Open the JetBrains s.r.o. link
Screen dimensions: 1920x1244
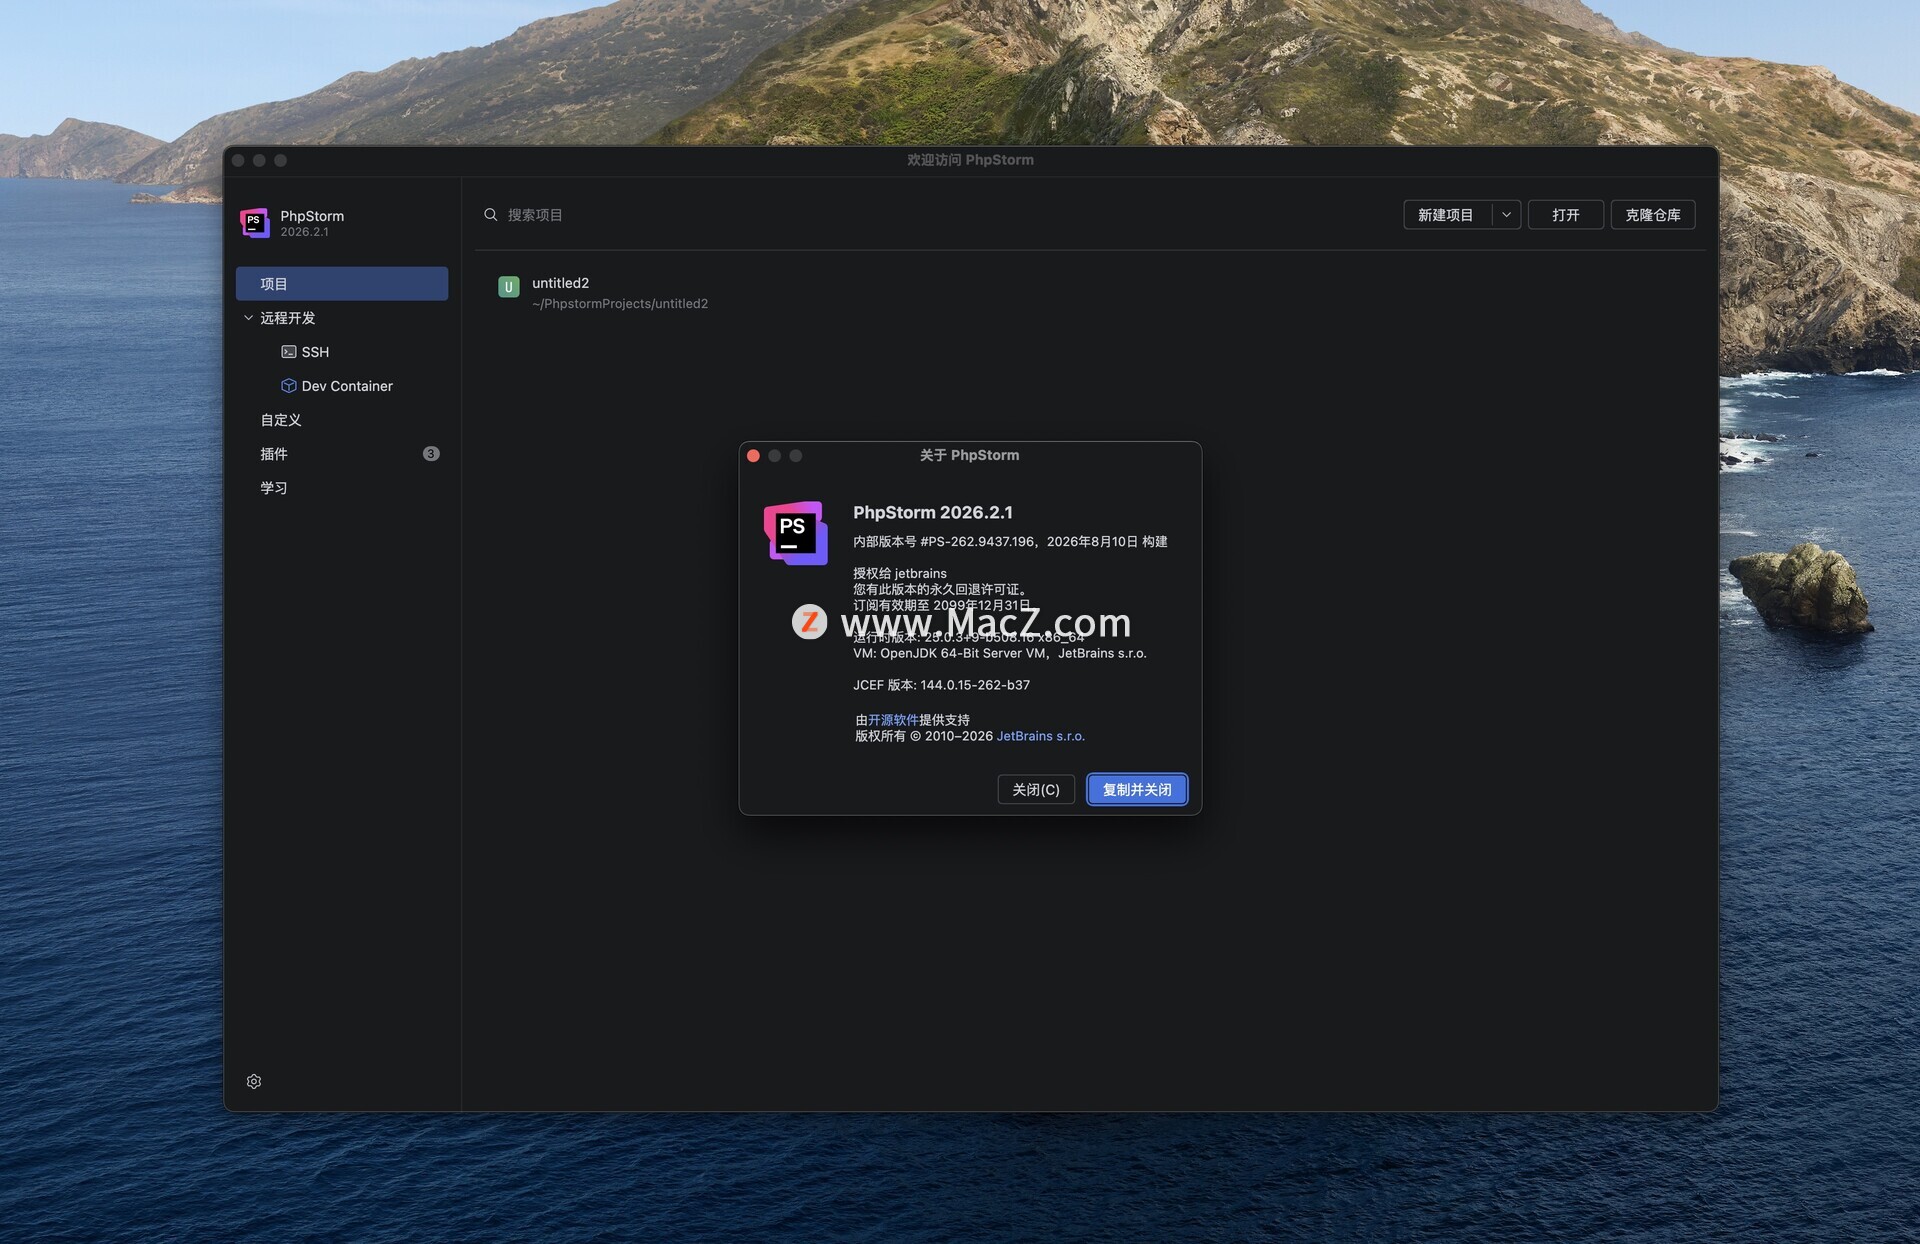[1041, 736]
